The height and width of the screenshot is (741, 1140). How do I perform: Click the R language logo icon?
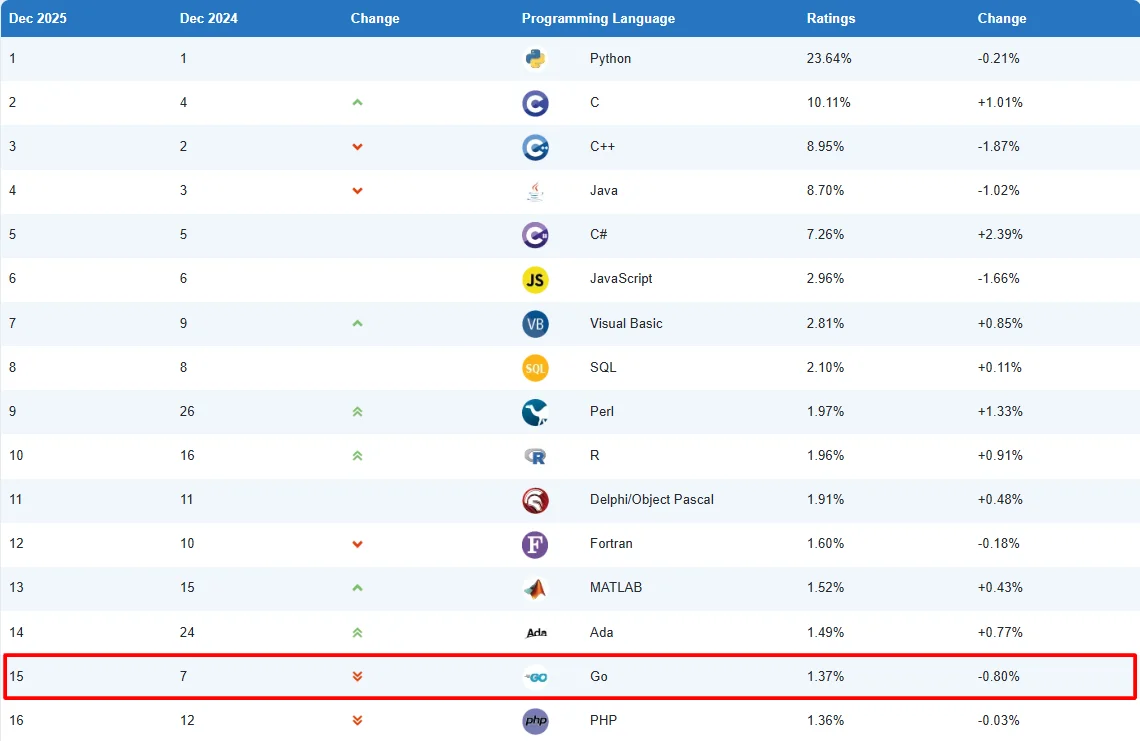coord(535,457)
